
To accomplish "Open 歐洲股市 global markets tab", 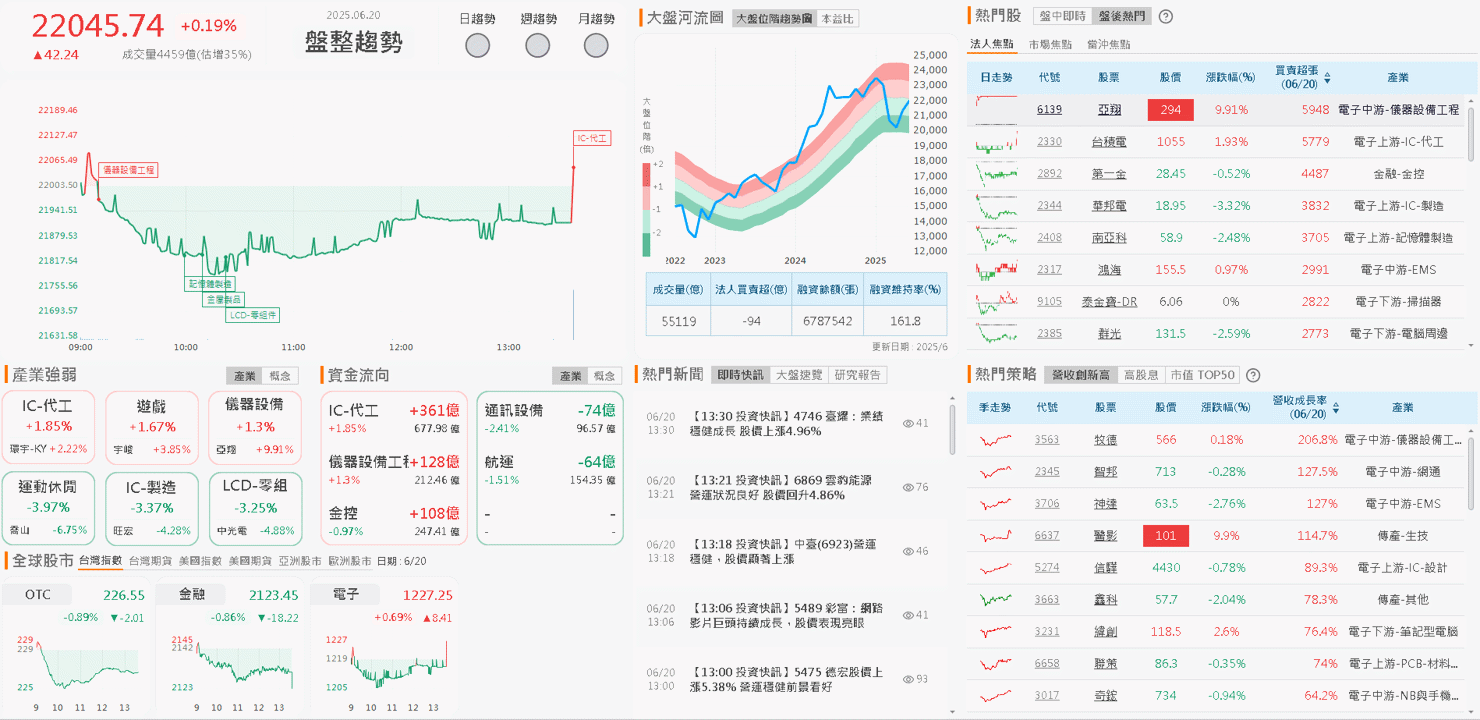I will point(349,561).
